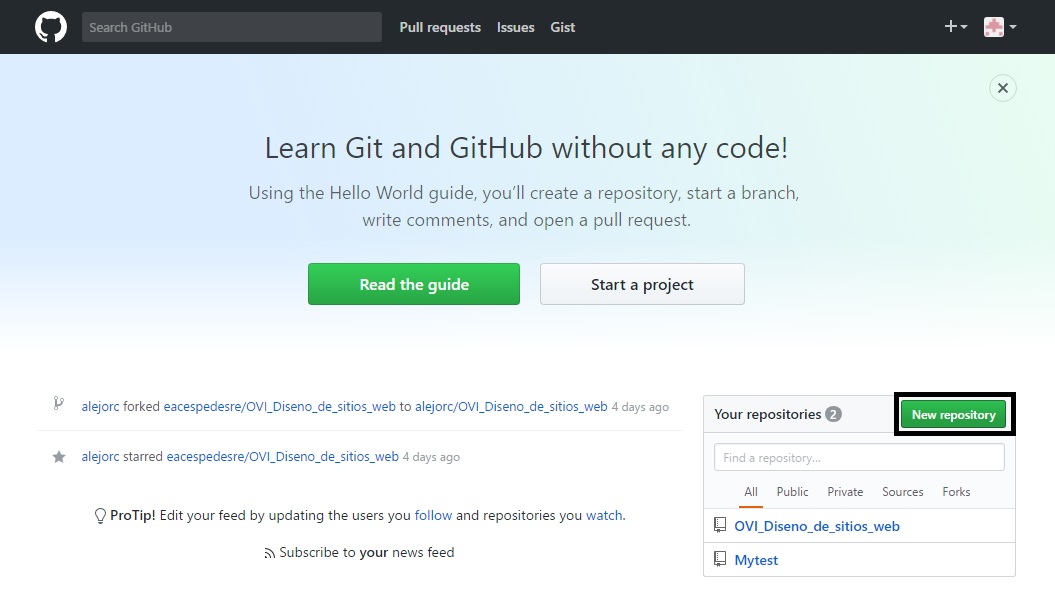Click the star icon in the feed
The image size is (1055, 593).
coord(59,457)
